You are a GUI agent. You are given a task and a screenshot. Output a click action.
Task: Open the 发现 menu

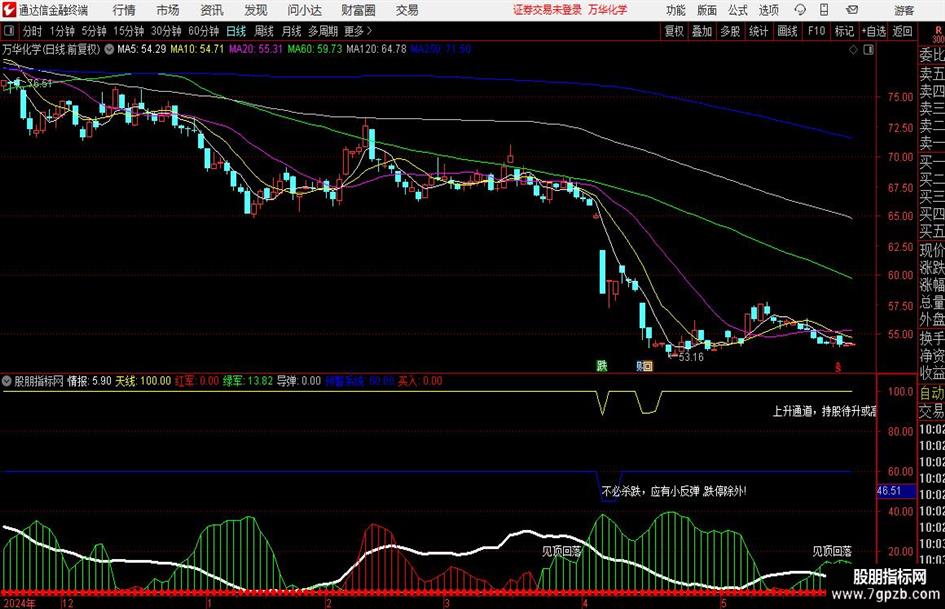point(256,10)
